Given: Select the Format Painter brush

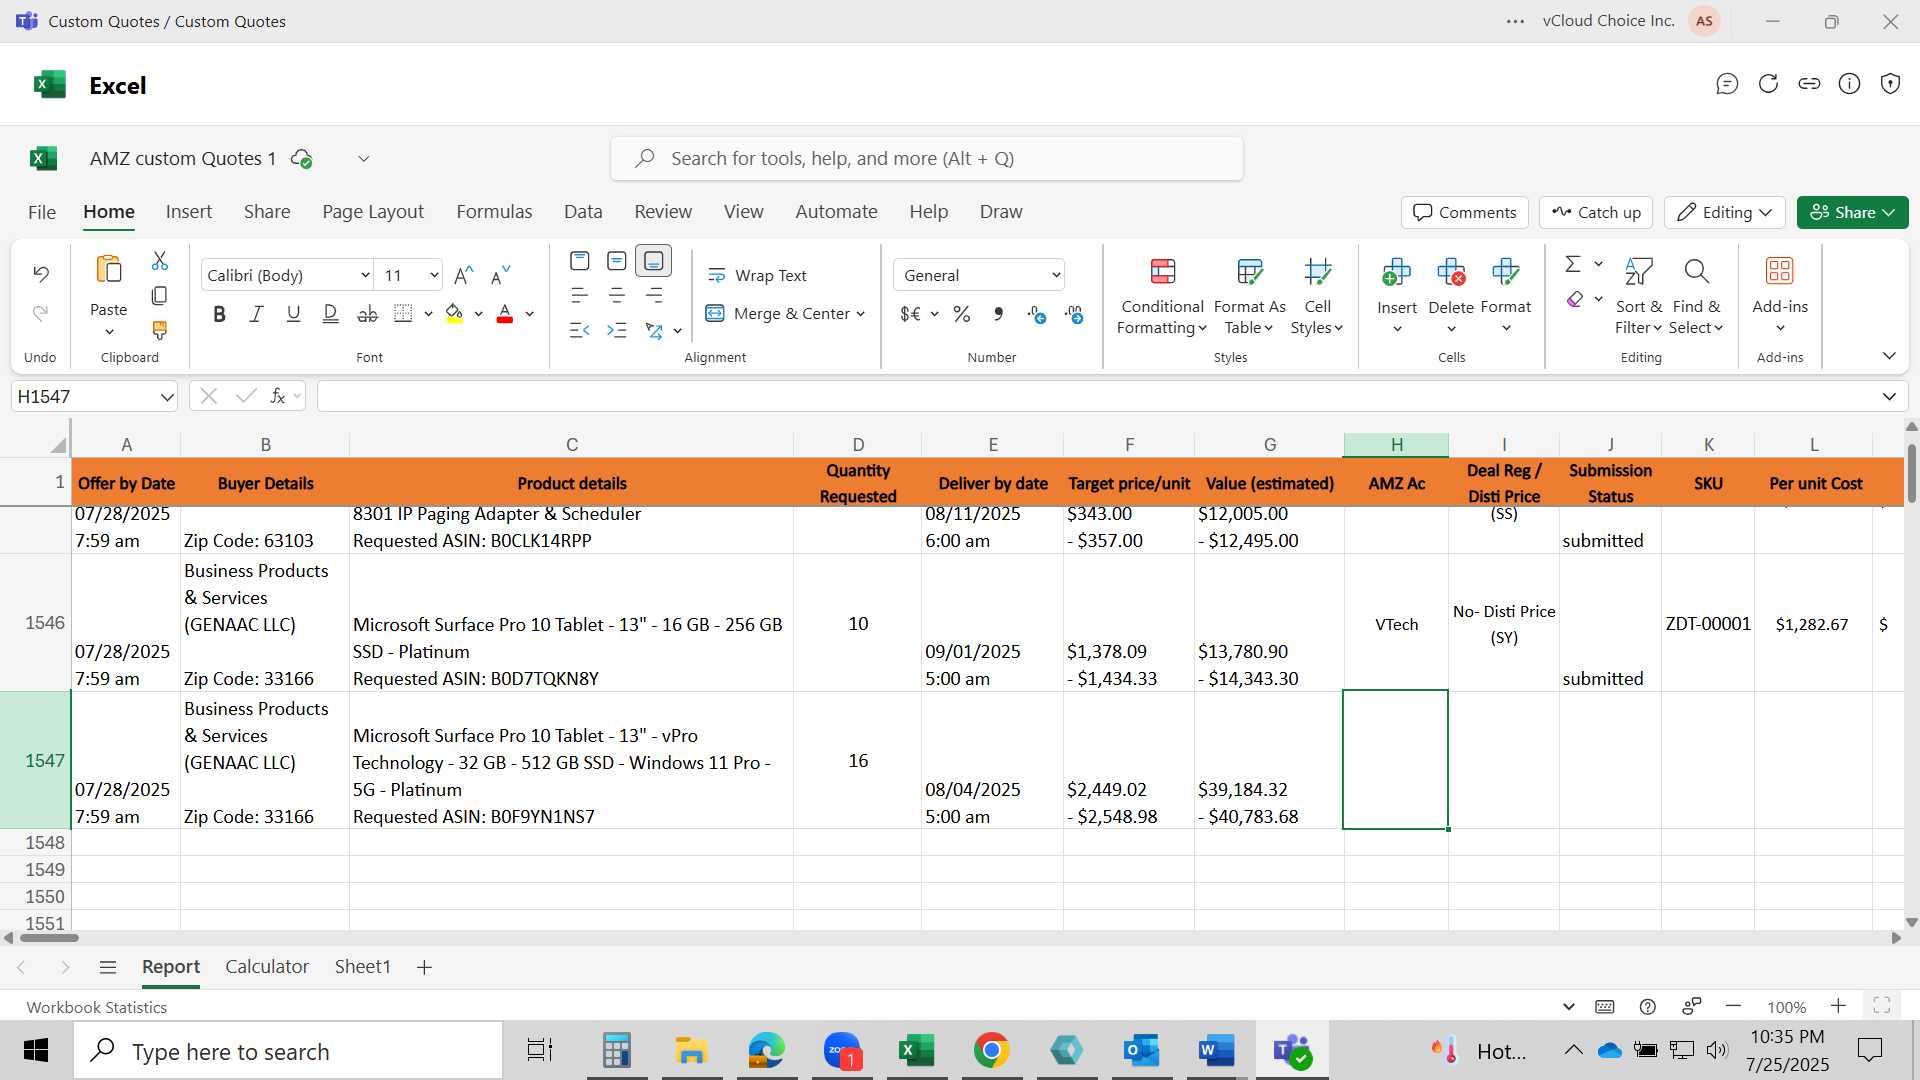Looking at the screenshot, I should [160, 330].
